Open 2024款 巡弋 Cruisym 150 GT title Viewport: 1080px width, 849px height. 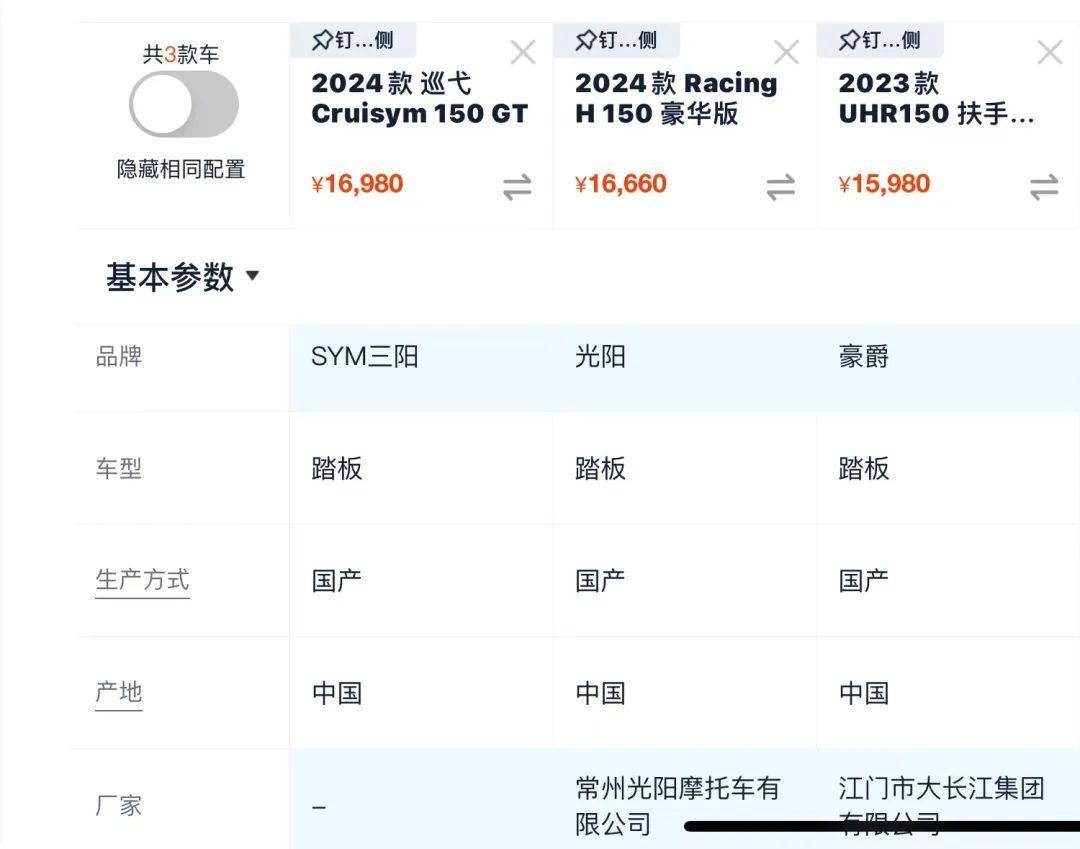pyautogui.click(x=419, y=98)
